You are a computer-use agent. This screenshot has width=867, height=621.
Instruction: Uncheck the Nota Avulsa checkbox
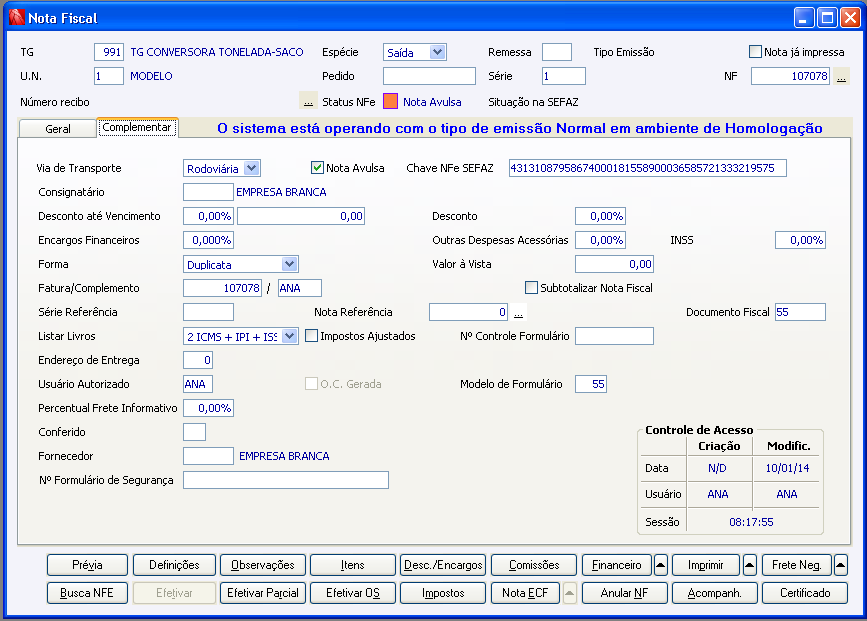pos(317,168)
